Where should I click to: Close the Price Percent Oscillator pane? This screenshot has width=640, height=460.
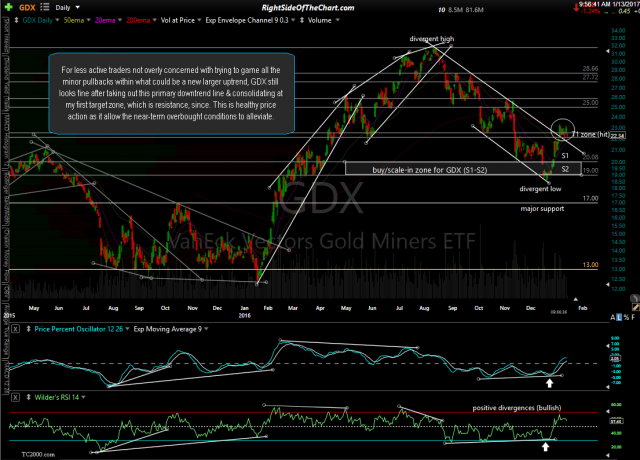15,329
